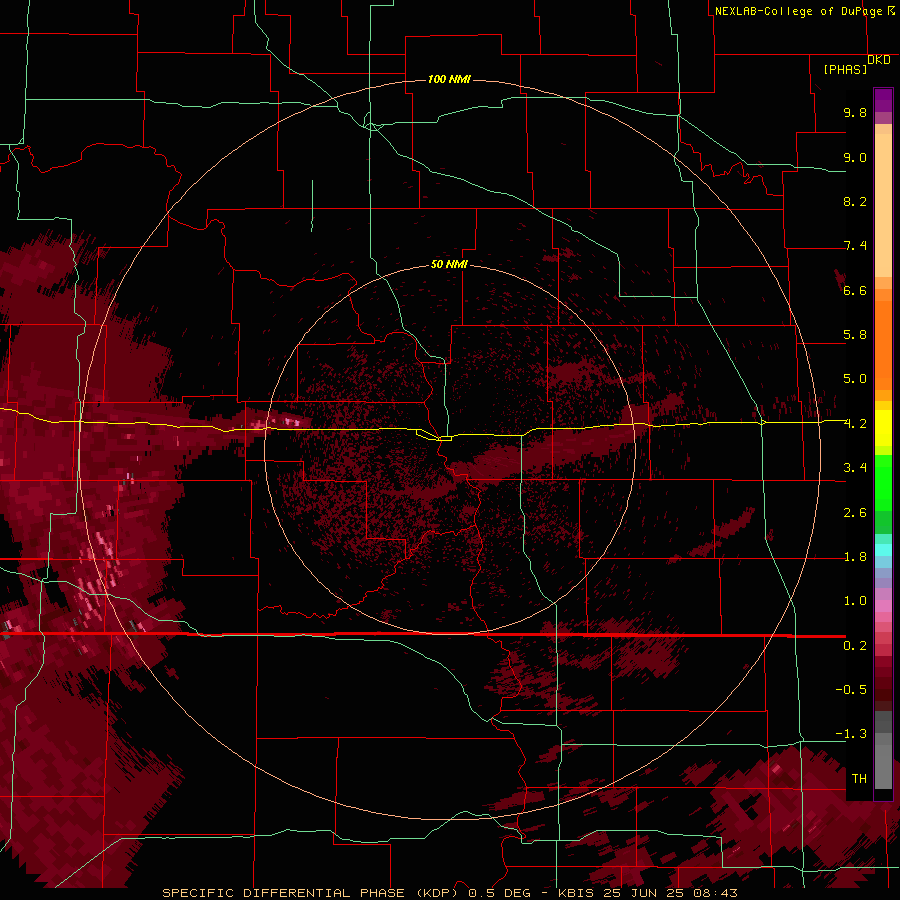This screenshot has width=900, height=900.
Task: Pick the bright yellow swatch beside 4.2
Action: point(883,428)
